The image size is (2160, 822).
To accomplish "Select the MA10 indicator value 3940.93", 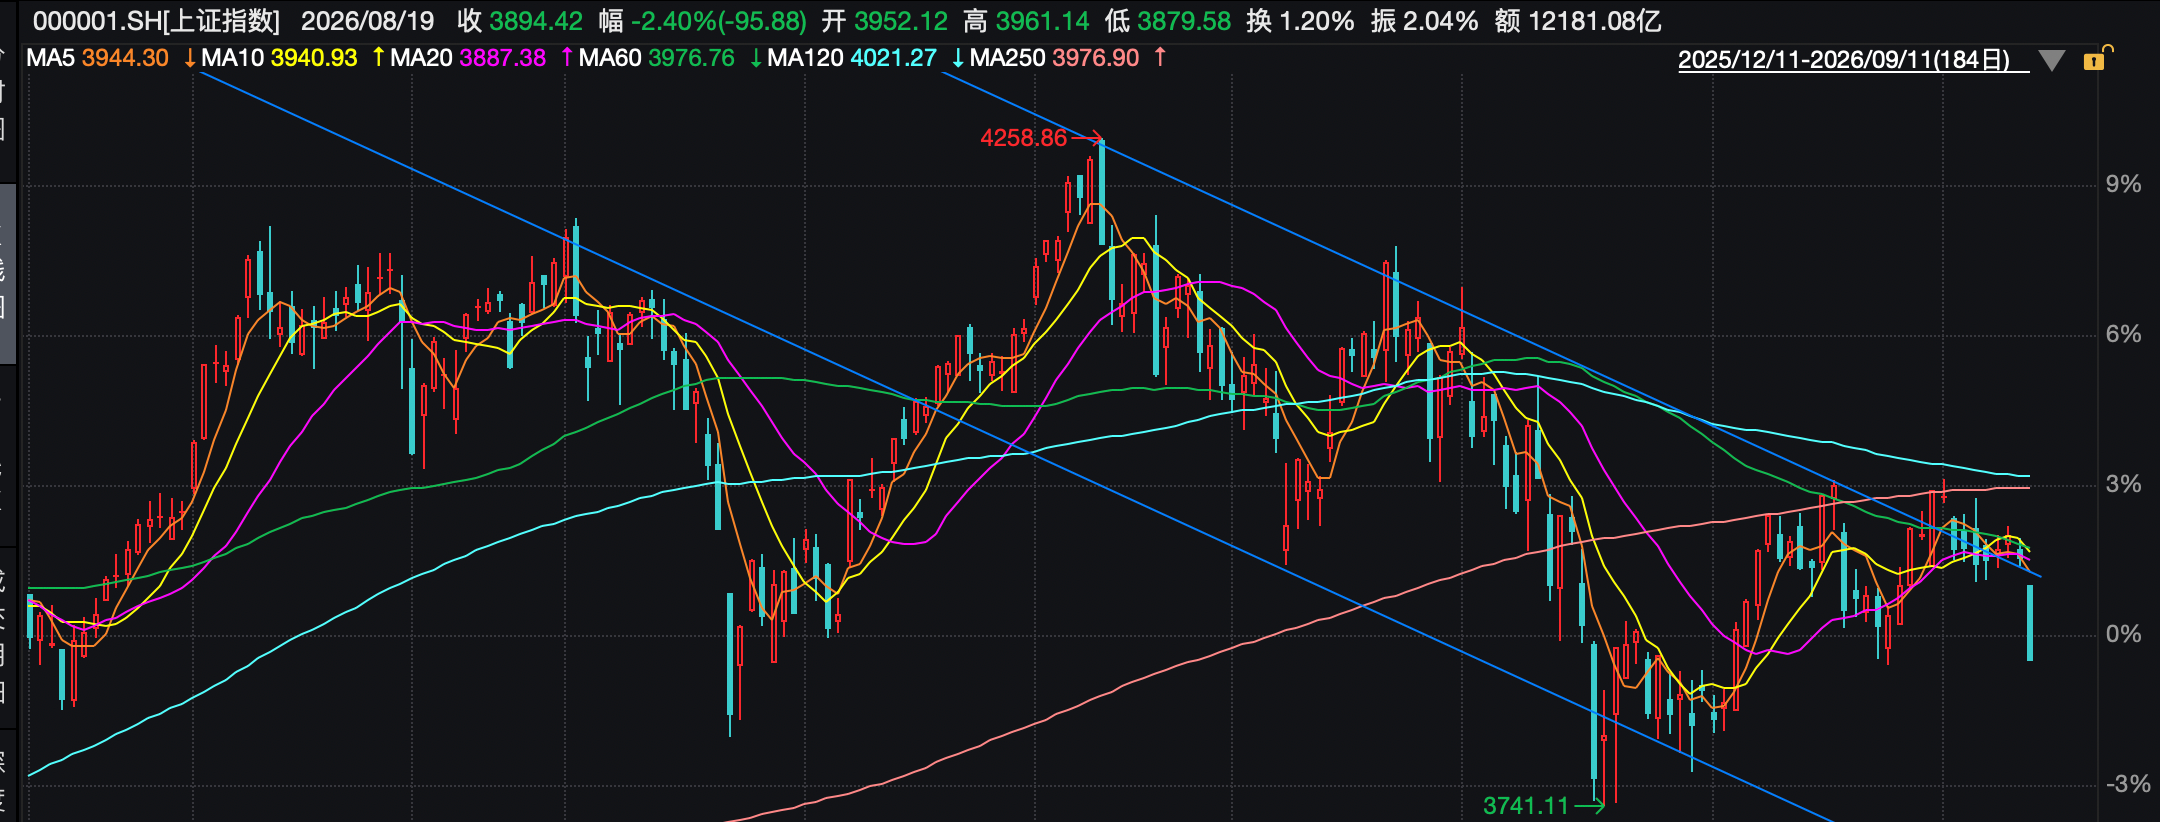I will (x=314, y=58).
